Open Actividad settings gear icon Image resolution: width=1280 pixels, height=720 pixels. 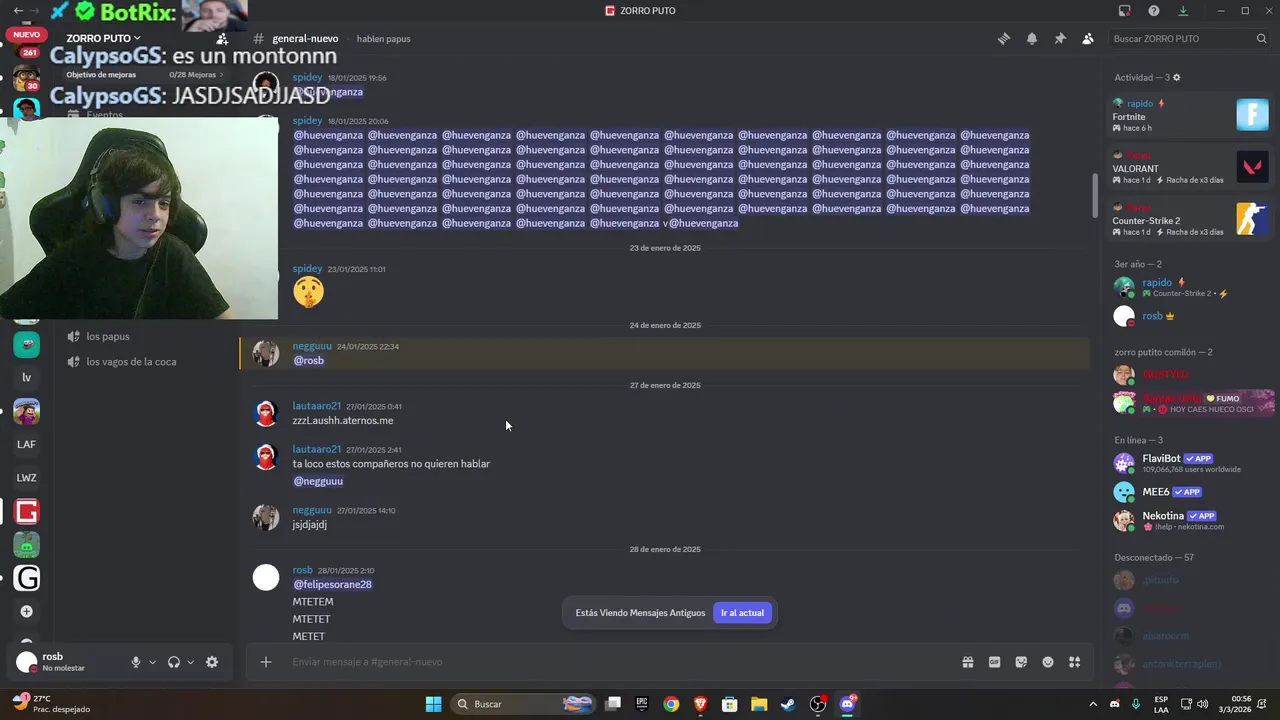[1176, 78]
